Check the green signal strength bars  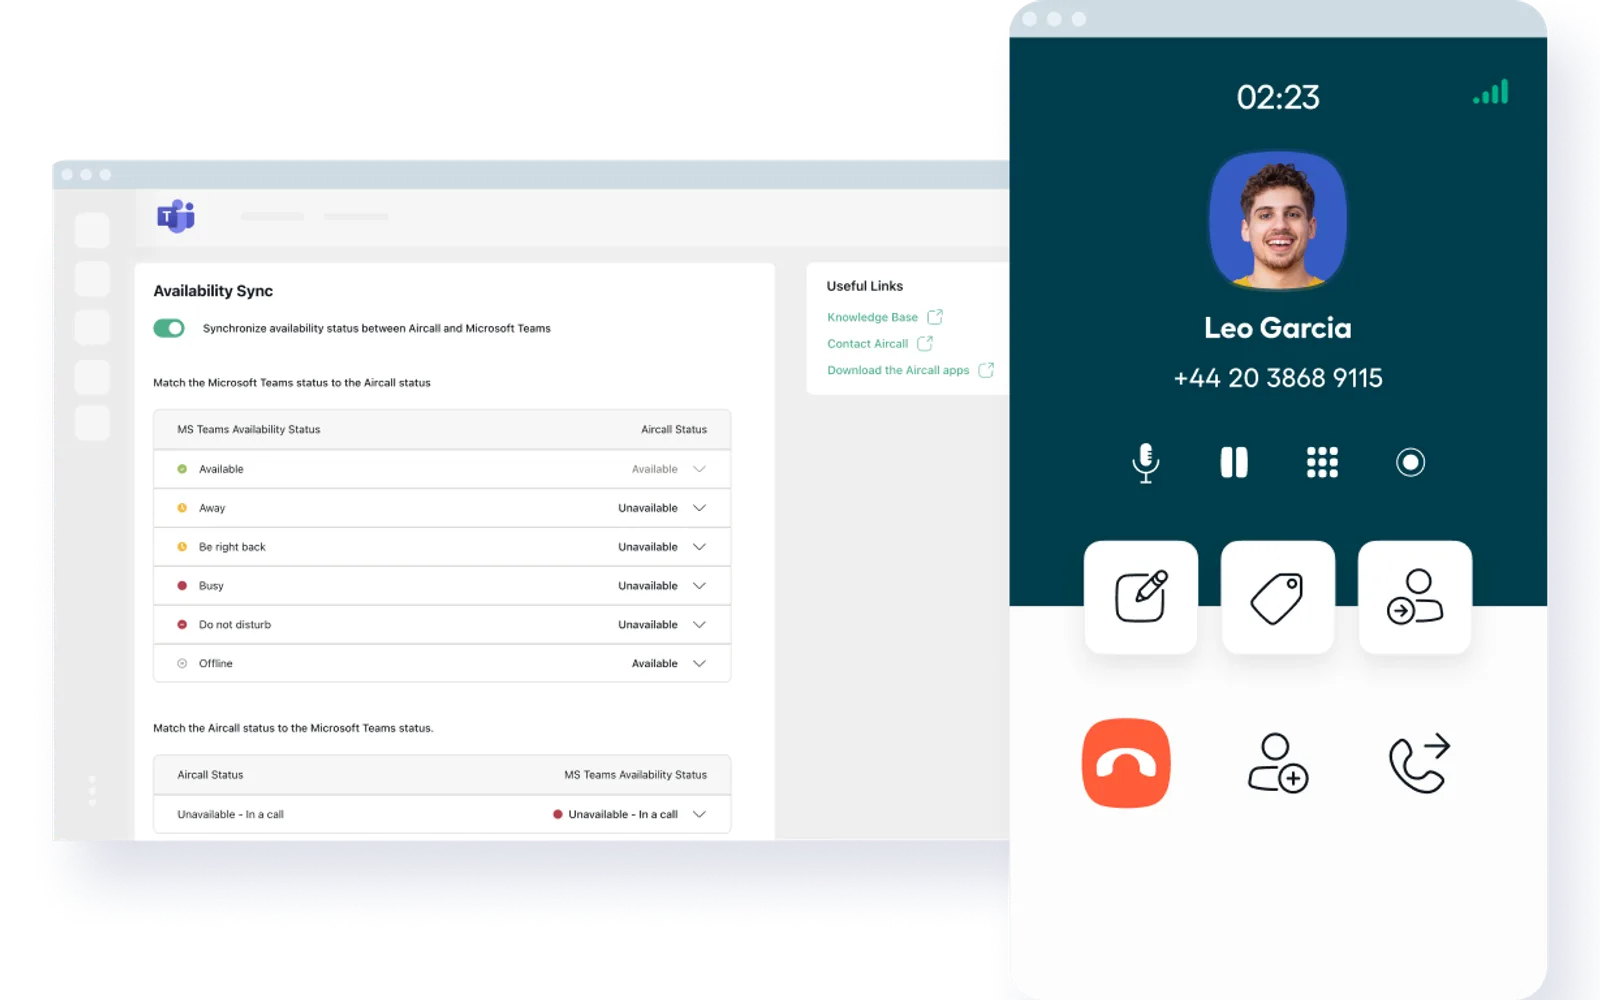(1491, 92)
